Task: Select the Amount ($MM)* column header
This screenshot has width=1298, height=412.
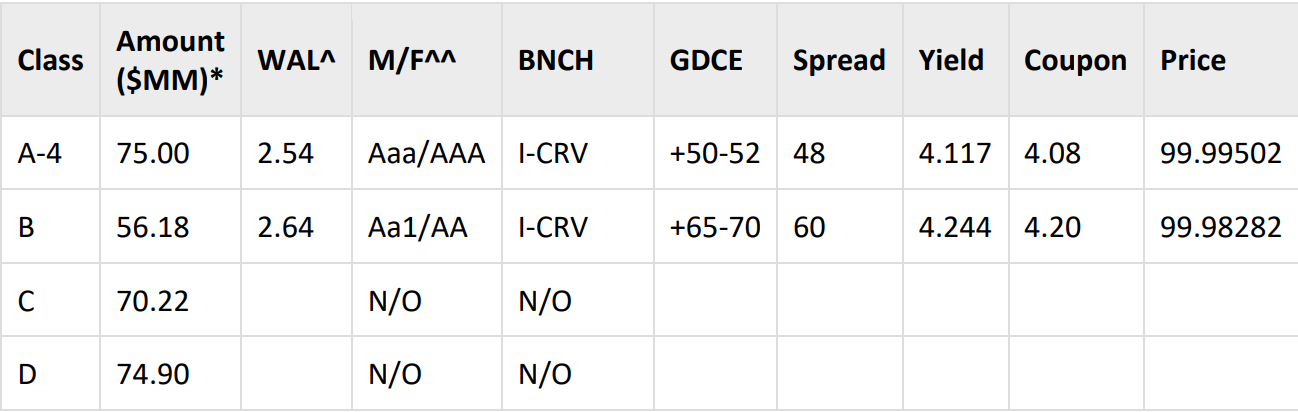Action: coord(170,60)
